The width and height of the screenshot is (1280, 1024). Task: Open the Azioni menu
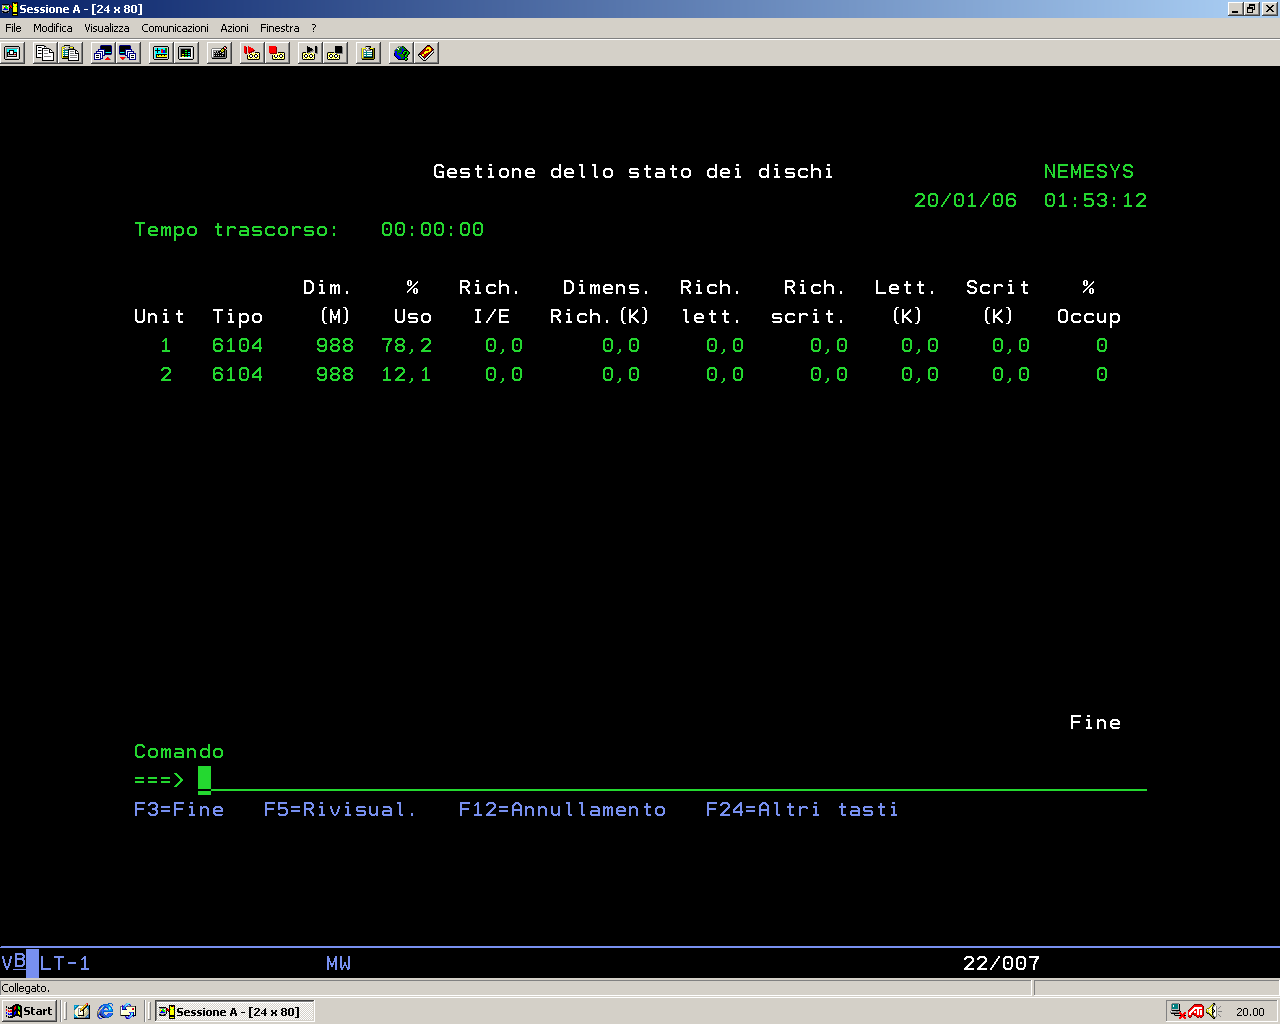234,28
